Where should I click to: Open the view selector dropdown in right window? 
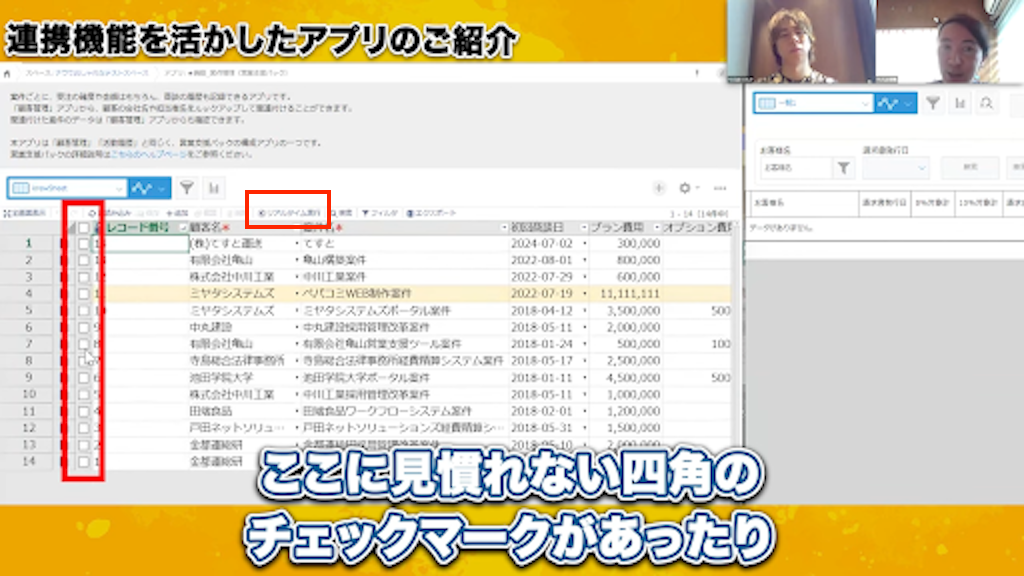[x=814, y=103]
